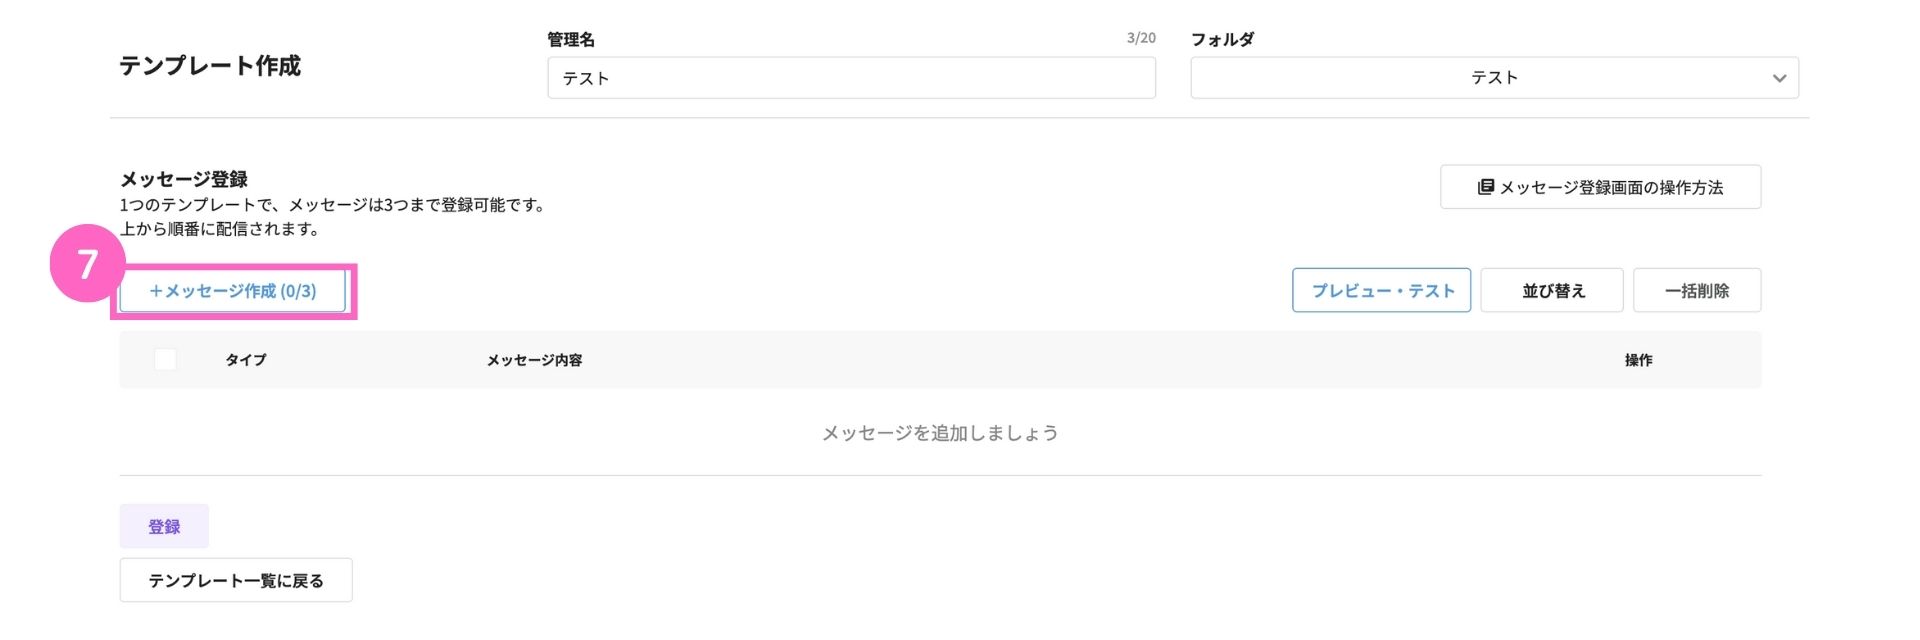The width and height of the screenshot is (1920, 640).
Task: Click the pink step 7 circle marker
Action: click(x=87, y=263)
